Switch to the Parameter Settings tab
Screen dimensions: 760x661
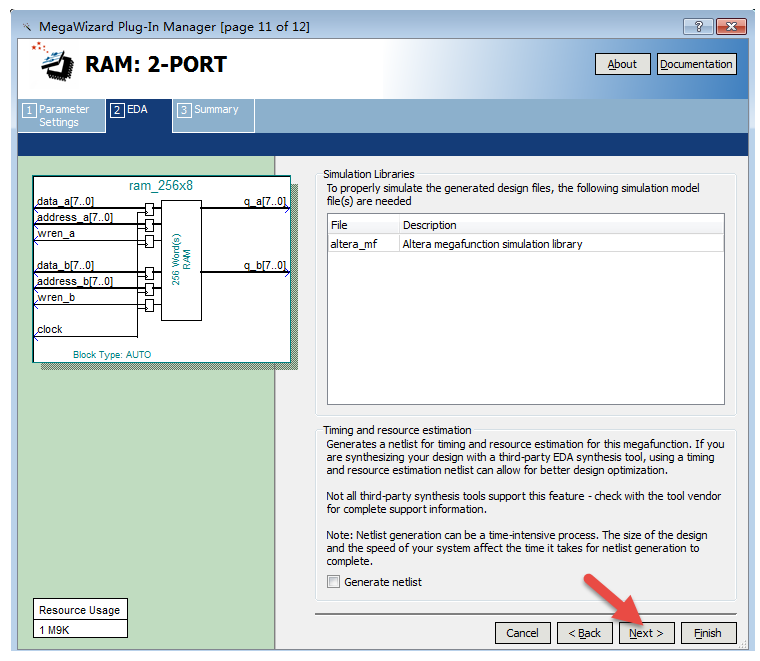point(62,115)
